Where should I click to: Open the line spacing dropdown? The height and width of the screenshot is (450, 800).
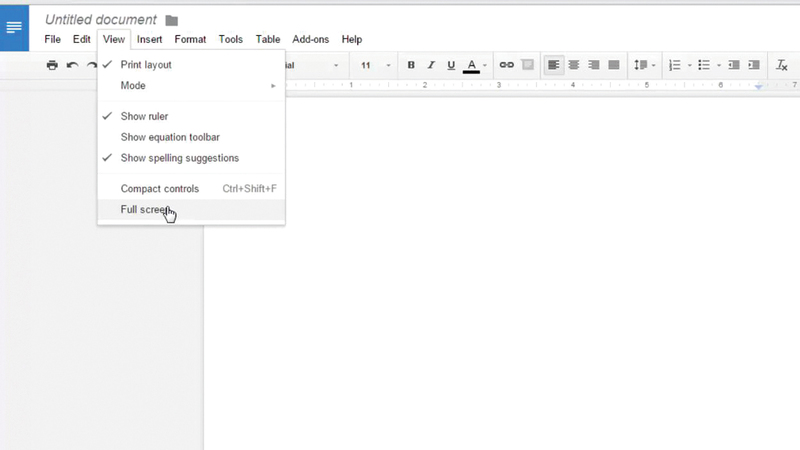point(645,65)
